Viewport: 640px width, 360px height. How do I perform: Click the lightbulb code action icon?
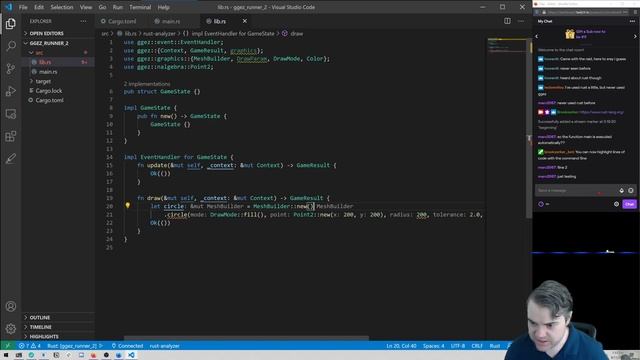(x=127, y=205)
